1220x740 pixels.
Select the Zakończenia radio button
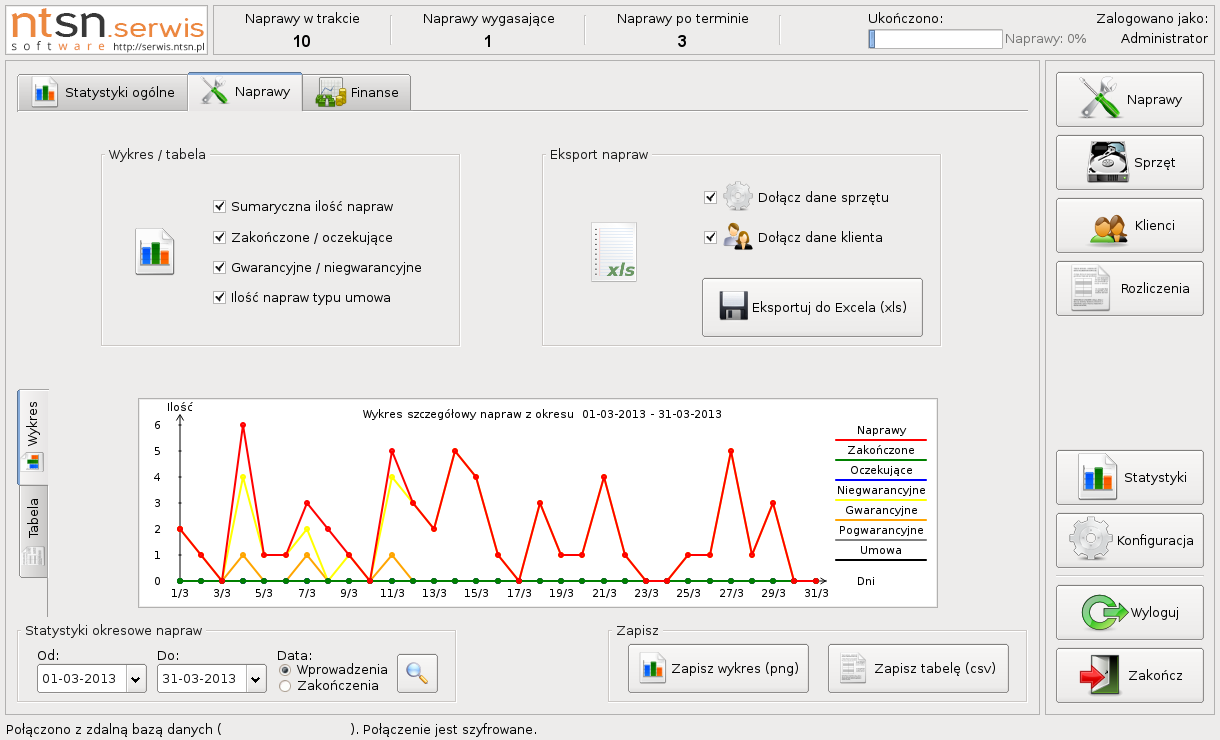click(285, 686)
